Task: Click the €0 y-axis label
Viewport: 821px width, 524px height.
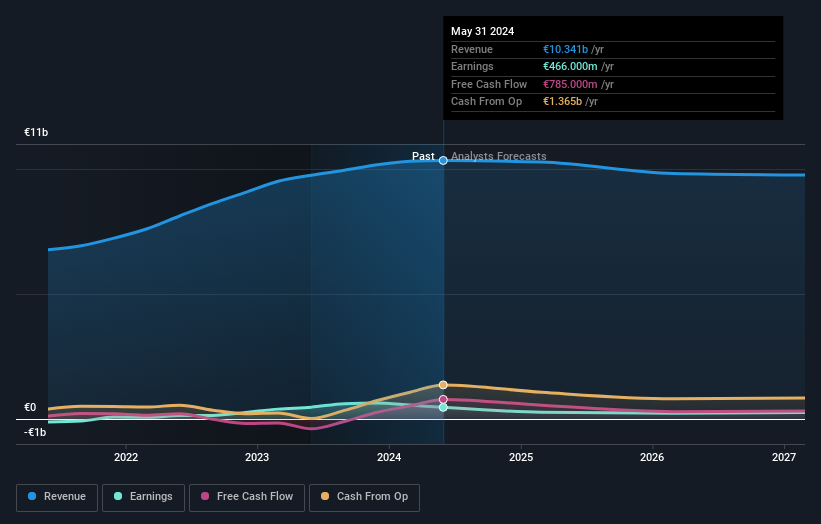Action: coord(30,407)
